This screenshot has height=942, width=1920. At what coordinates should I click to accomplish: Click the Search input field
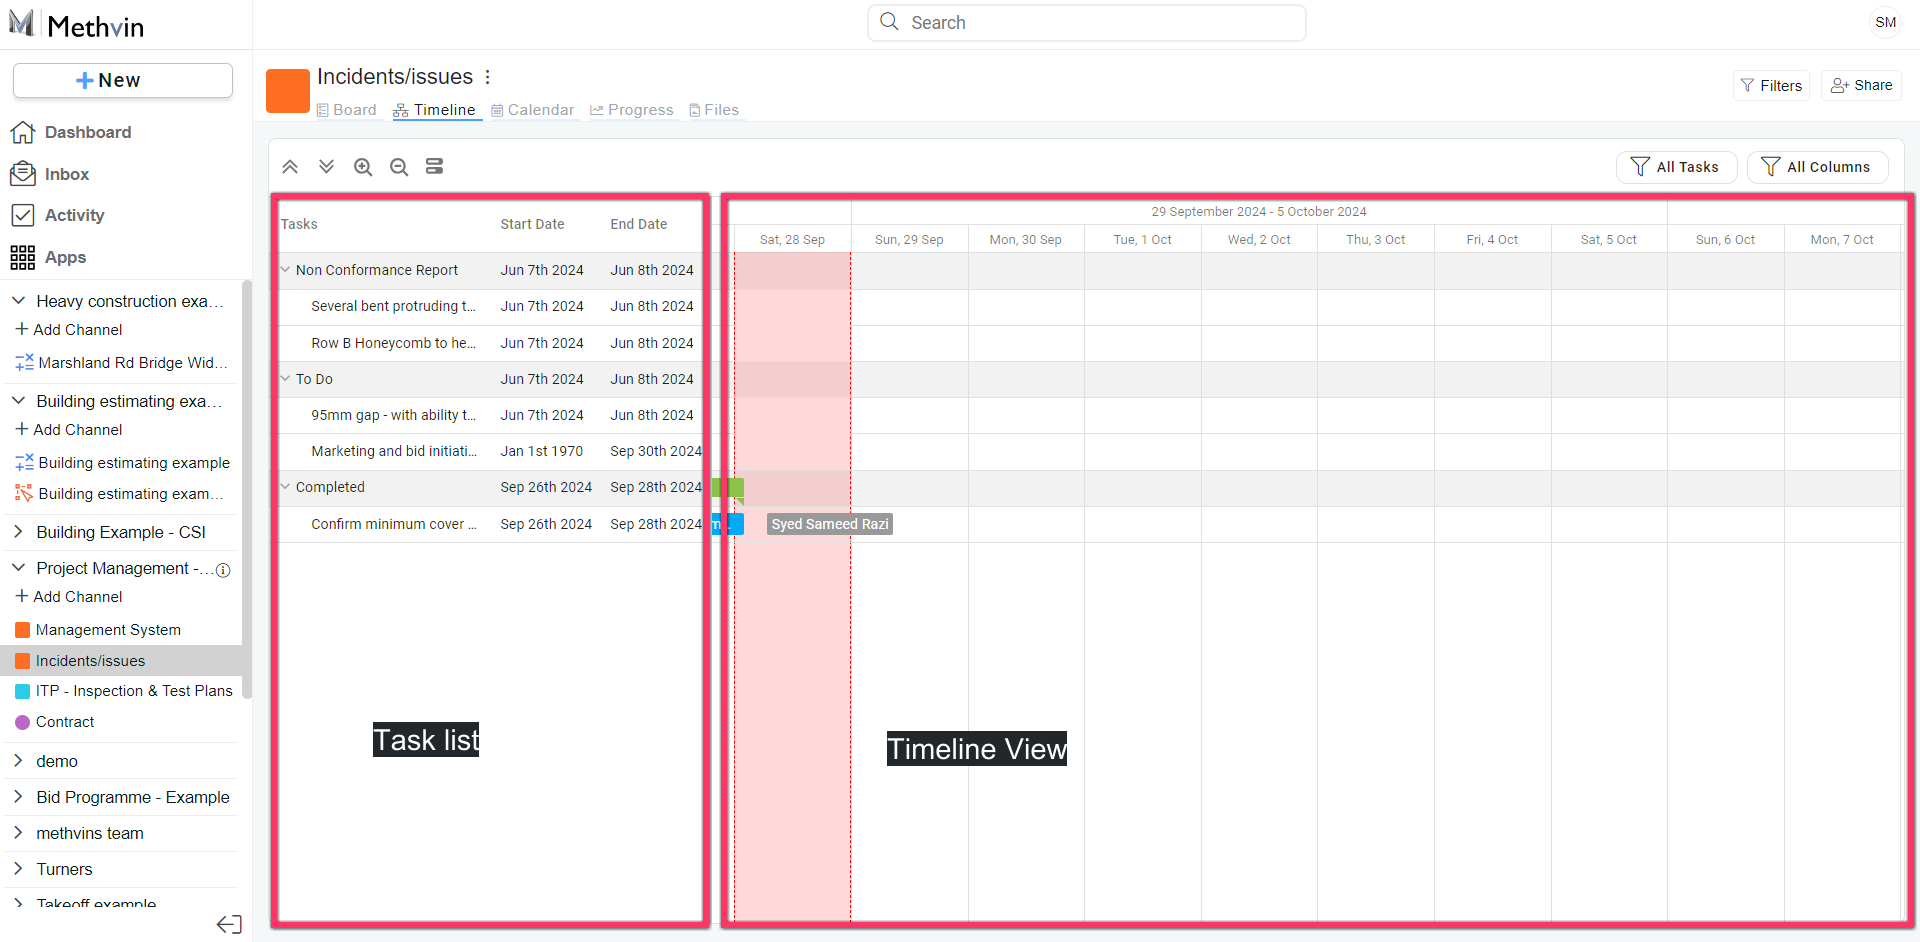pos(1087,23)
